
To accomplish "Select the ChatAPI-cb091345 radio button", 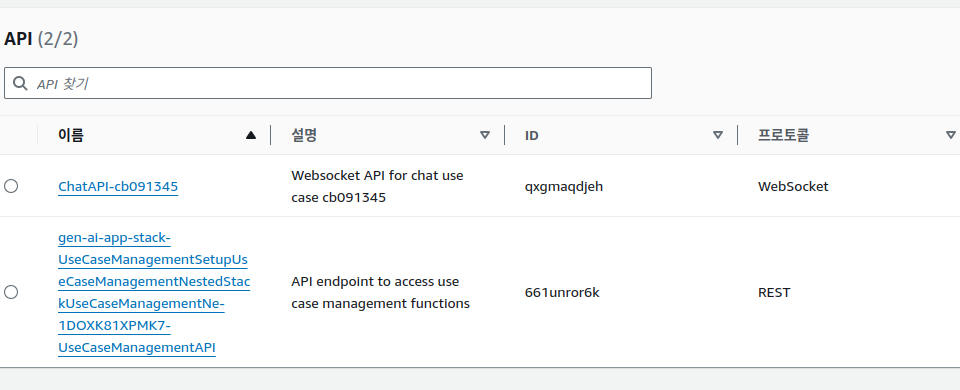I will [11, 186].
